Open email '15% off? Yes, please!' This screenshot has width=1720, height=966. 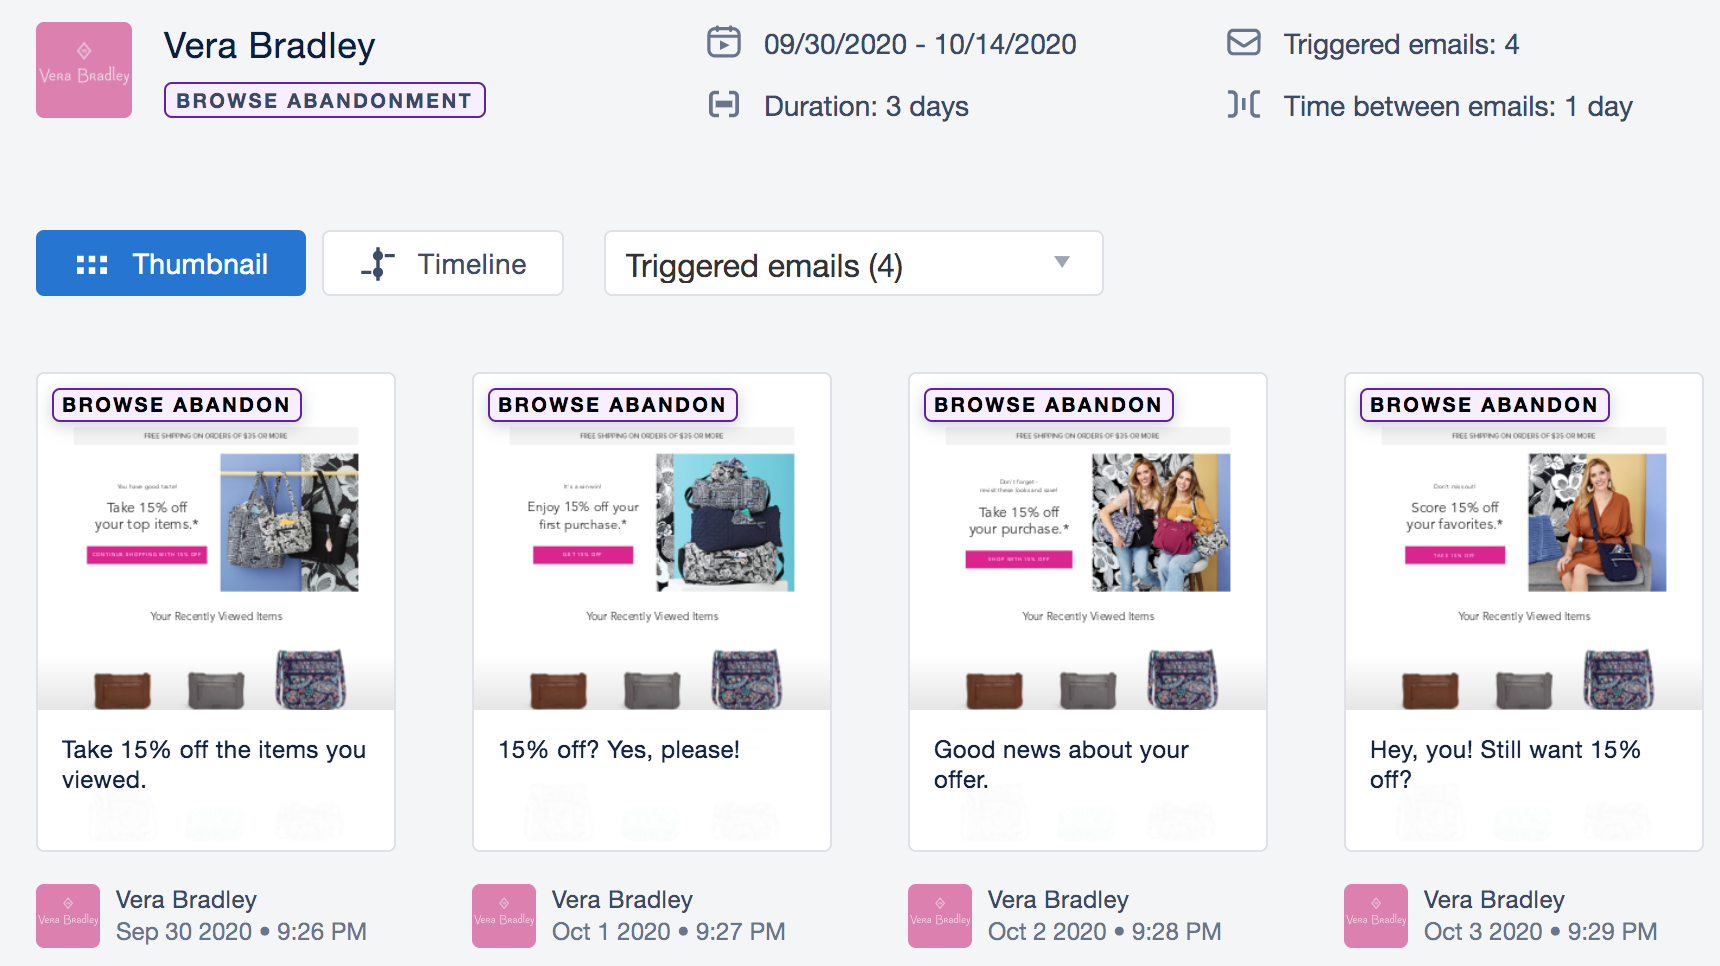[x=652, y=612]
